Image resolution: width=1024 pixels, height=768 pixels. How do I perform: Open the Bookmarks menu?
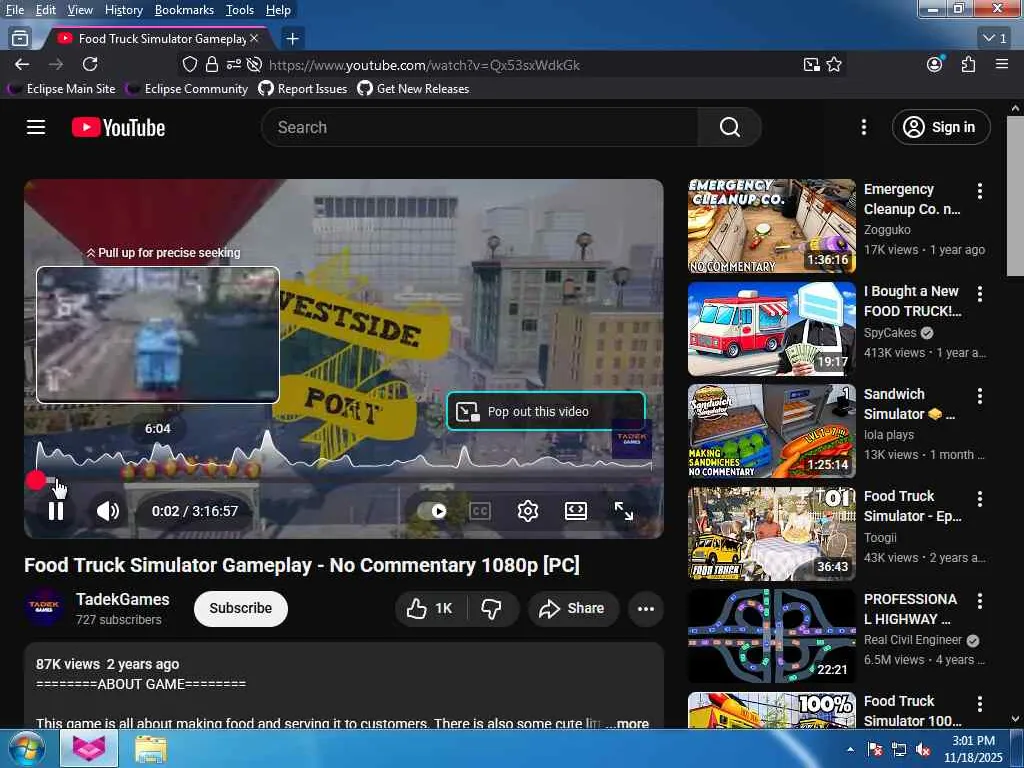(184, 10)
